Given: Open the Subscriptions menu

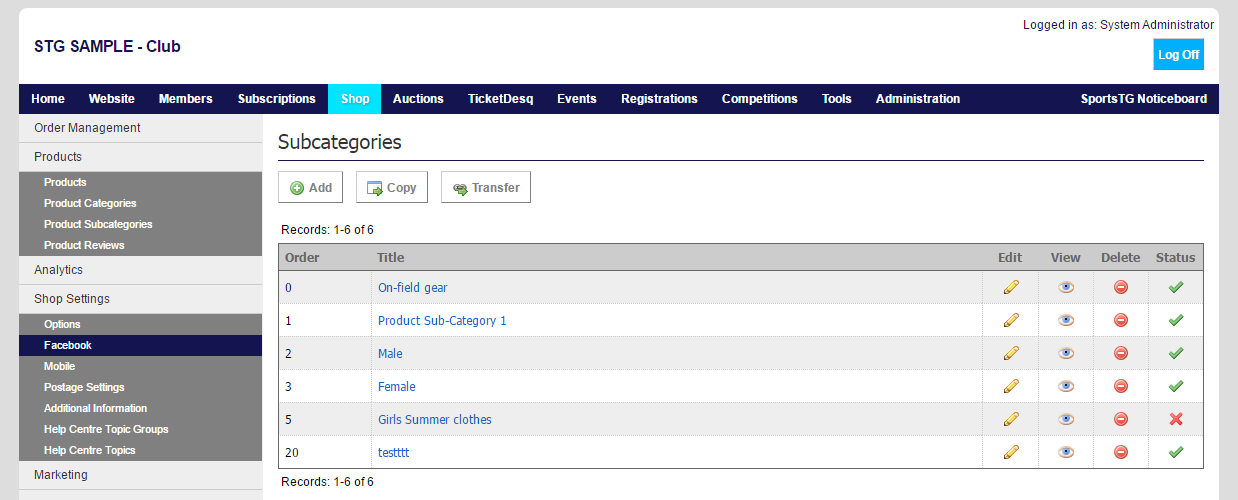Looking at the screenshot, I should 277,99.
